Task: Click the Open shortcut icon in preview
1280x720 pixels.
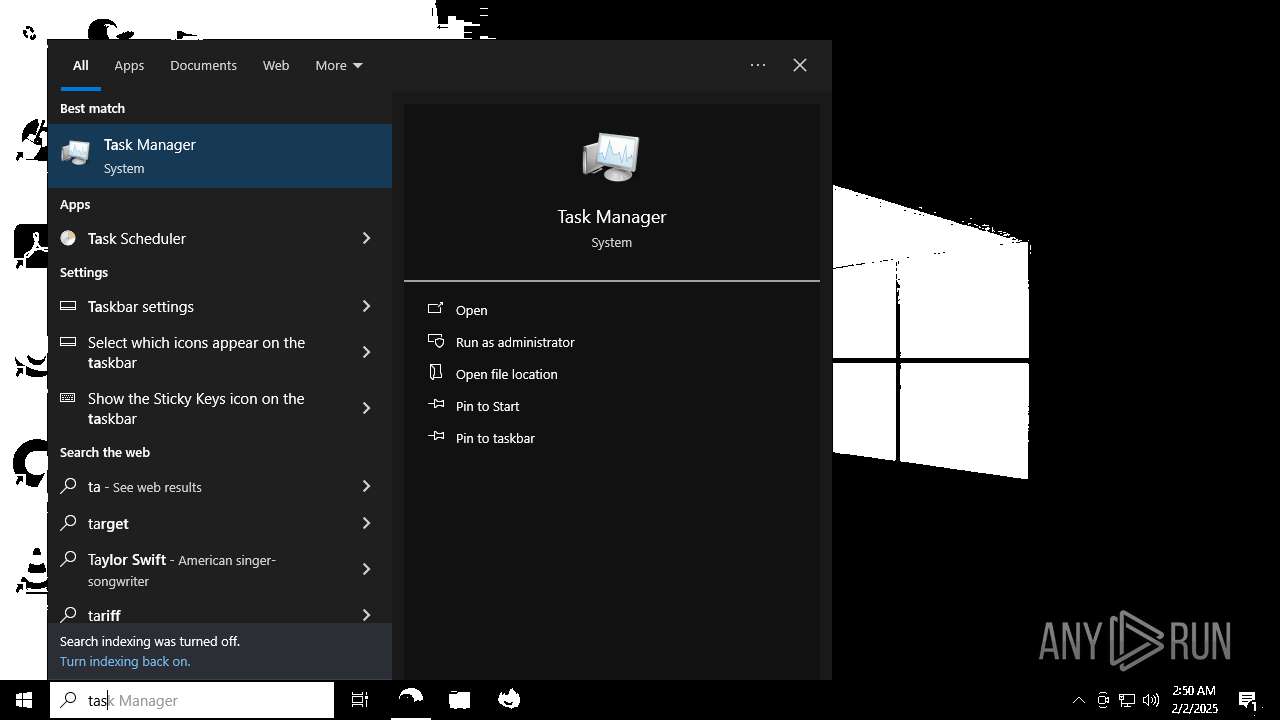Action: (x=436, y=309)
